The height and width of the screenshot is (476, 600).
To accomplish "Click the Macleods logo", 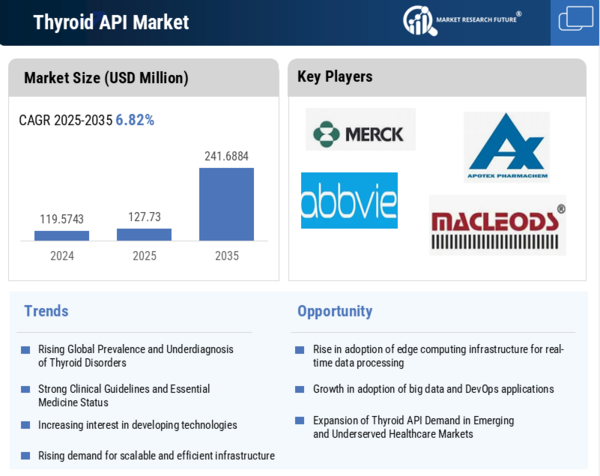I will [x=497, y=225].
